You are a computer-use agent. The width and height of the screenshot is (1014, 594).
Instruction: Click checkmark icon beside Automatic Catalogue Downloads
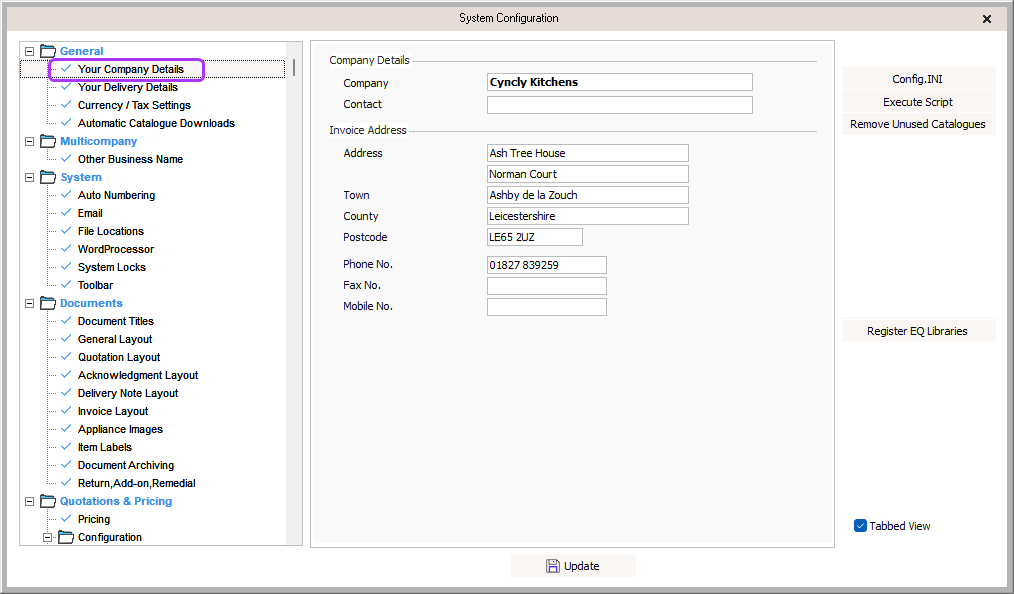point(66,123)
